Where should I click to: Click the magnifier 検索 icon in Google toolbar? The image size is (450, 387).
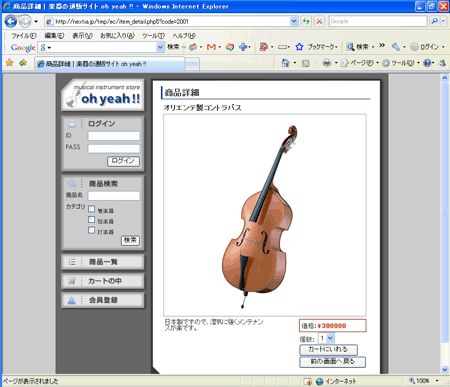(x=350, y=47)
